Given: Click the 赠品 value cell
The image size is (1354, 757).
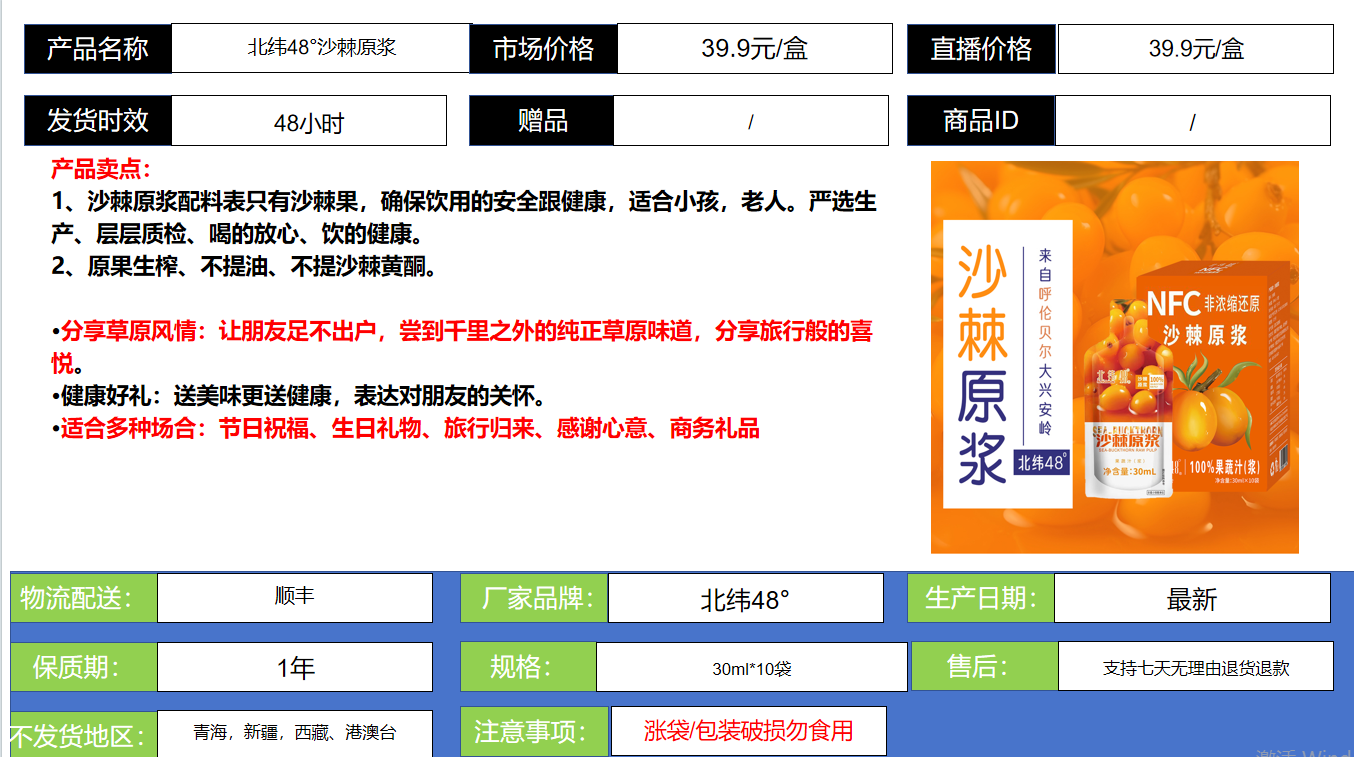Looking at the screenshot, I should coord(750,122).
